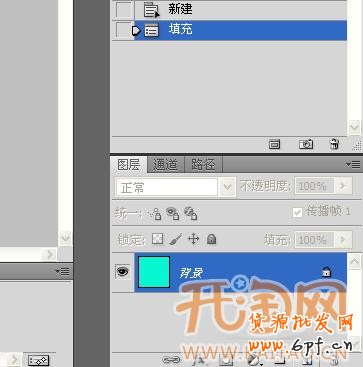Screen dimensions: 363x367
Task: Lock position move icon
Action: 193,239
